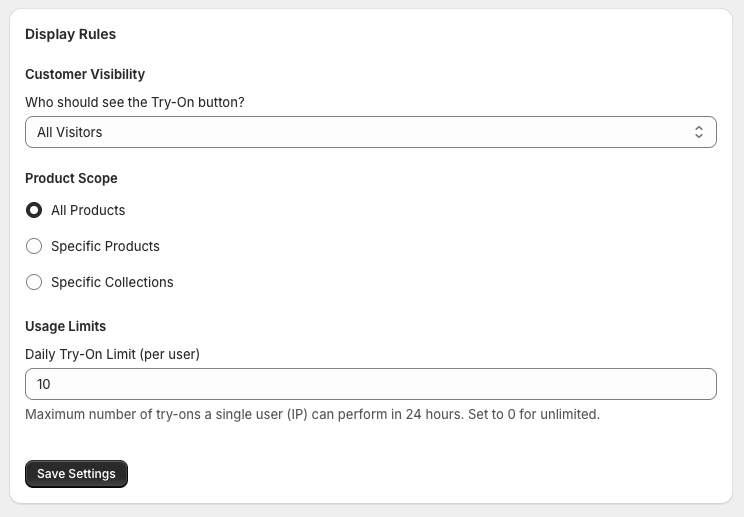Click the Save Settings button
The image size is (744, 517).
tap(76, 474)
